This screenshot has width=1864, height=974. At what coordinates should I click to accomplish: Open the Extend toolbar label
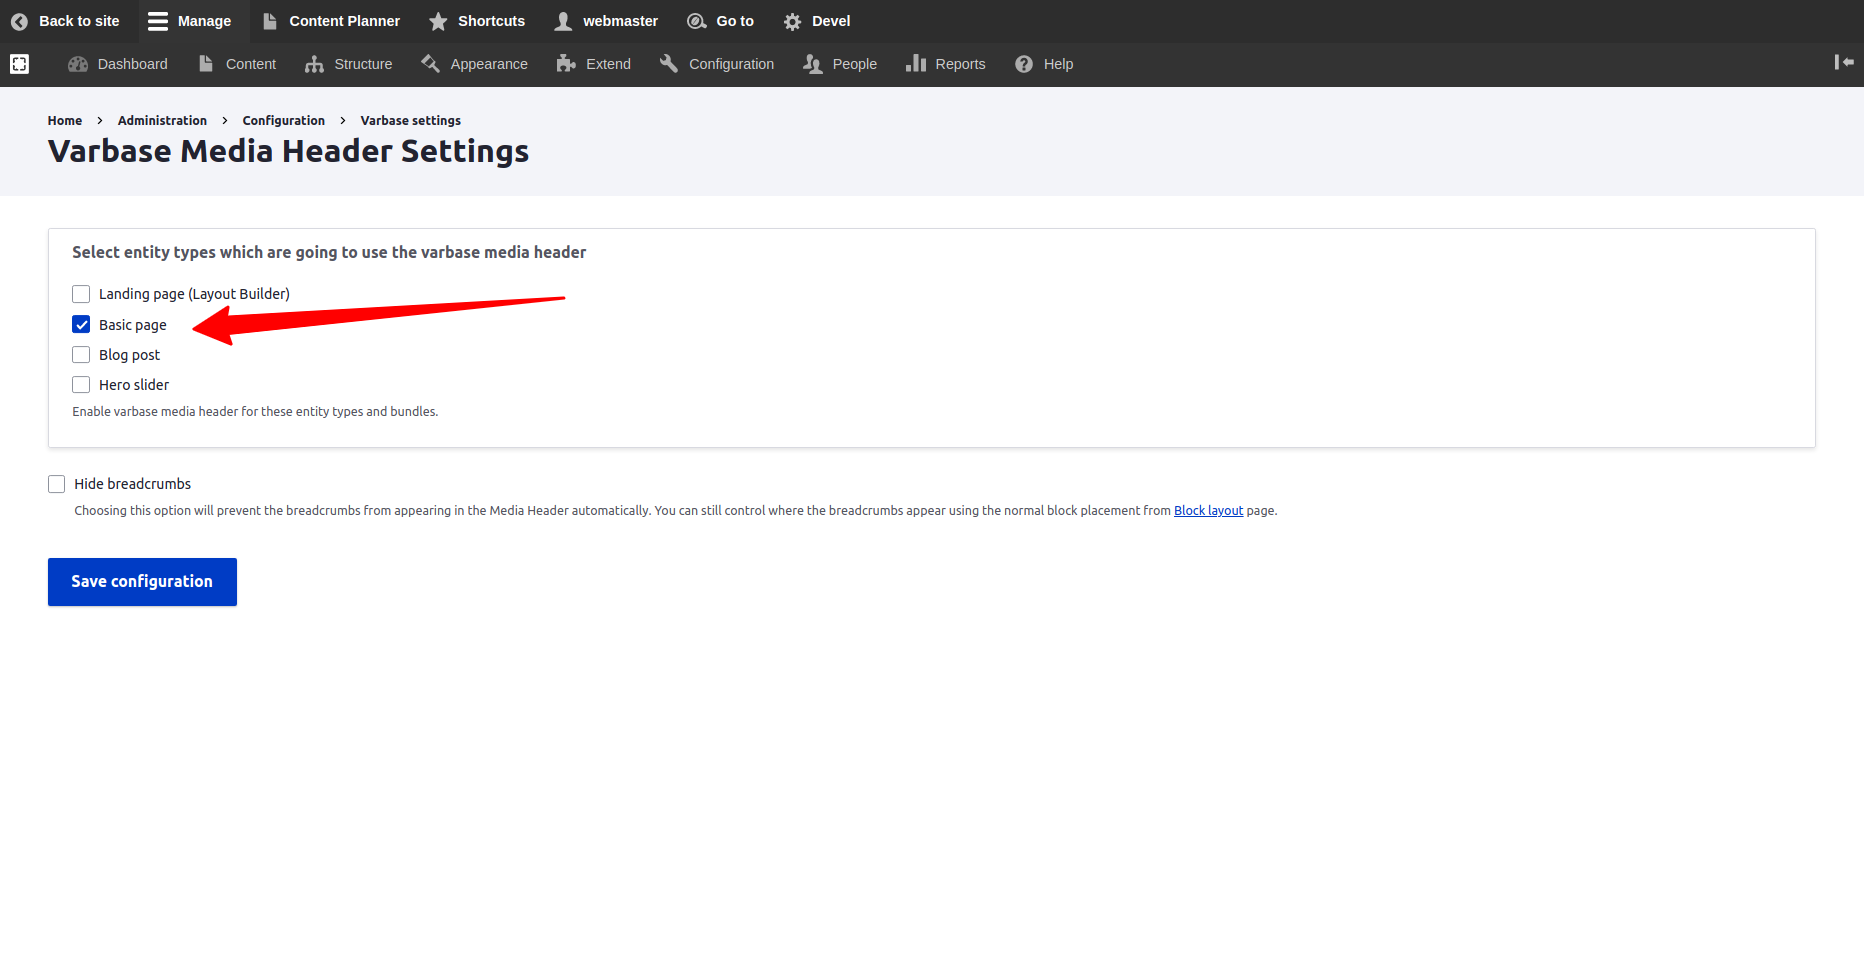(608, 64)
